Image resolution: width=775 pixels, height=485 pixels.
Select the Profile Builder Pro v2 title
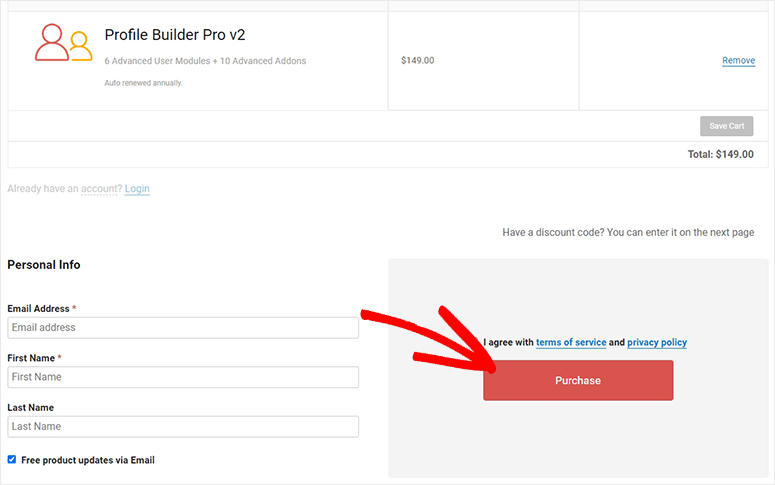point(175,35)
